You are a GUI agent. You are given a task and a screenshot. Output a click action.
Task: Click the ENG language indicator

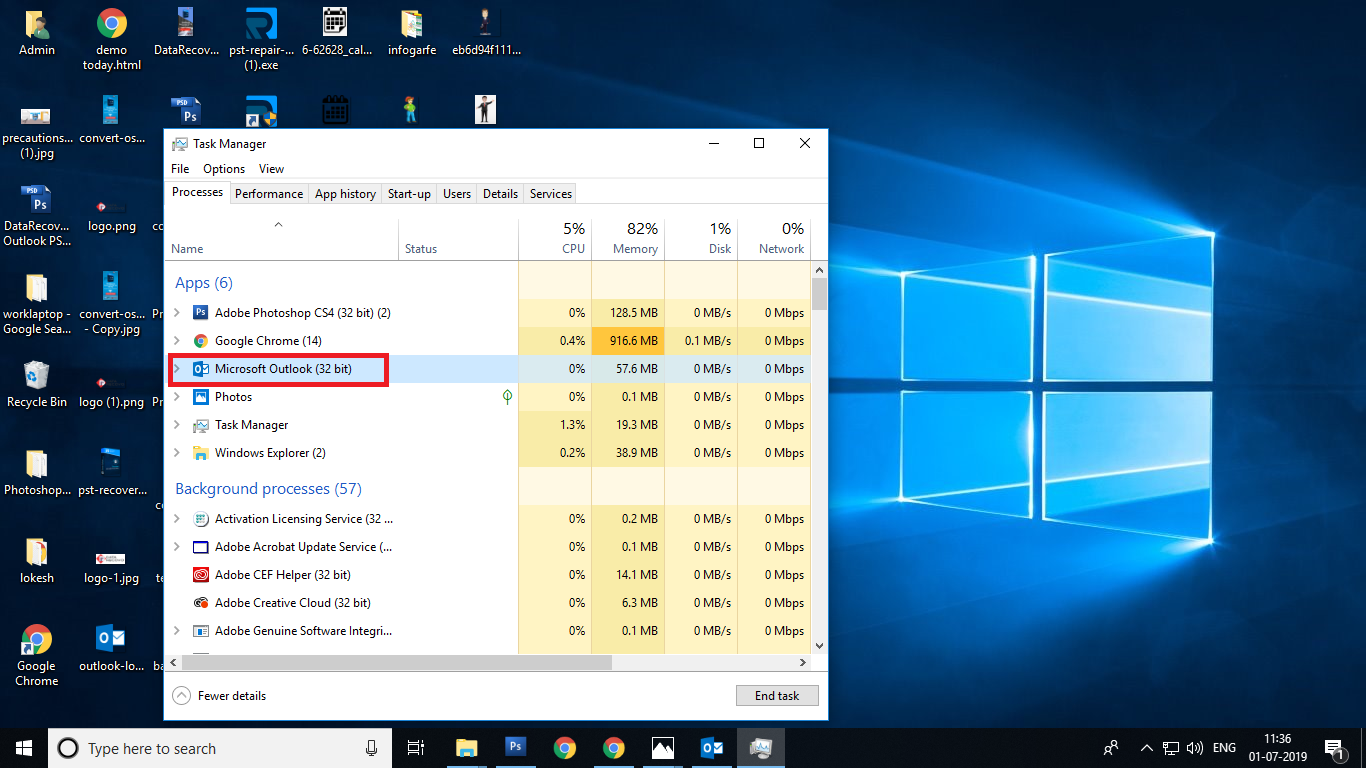pos(1224,748)
